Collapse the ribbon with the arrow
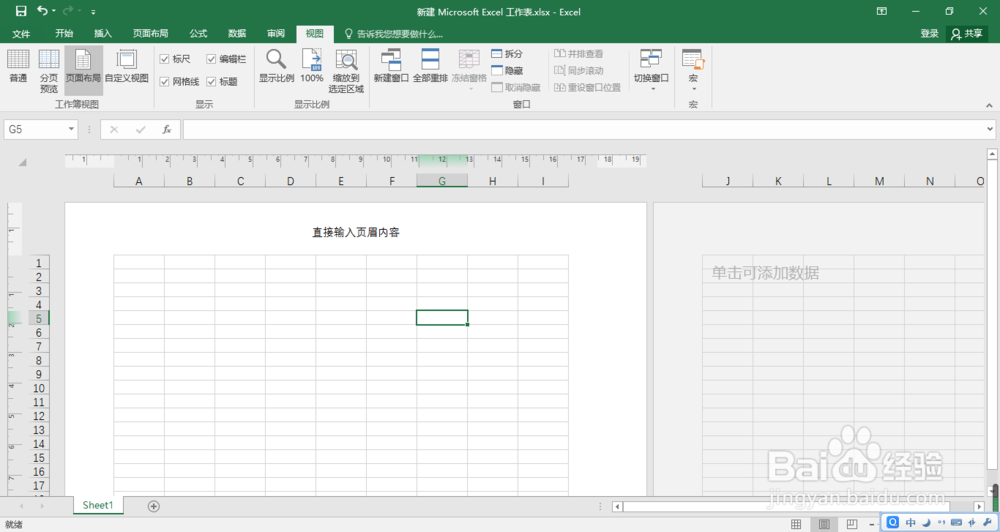The height and width of the screenshot is (532, 1000). 989,106
